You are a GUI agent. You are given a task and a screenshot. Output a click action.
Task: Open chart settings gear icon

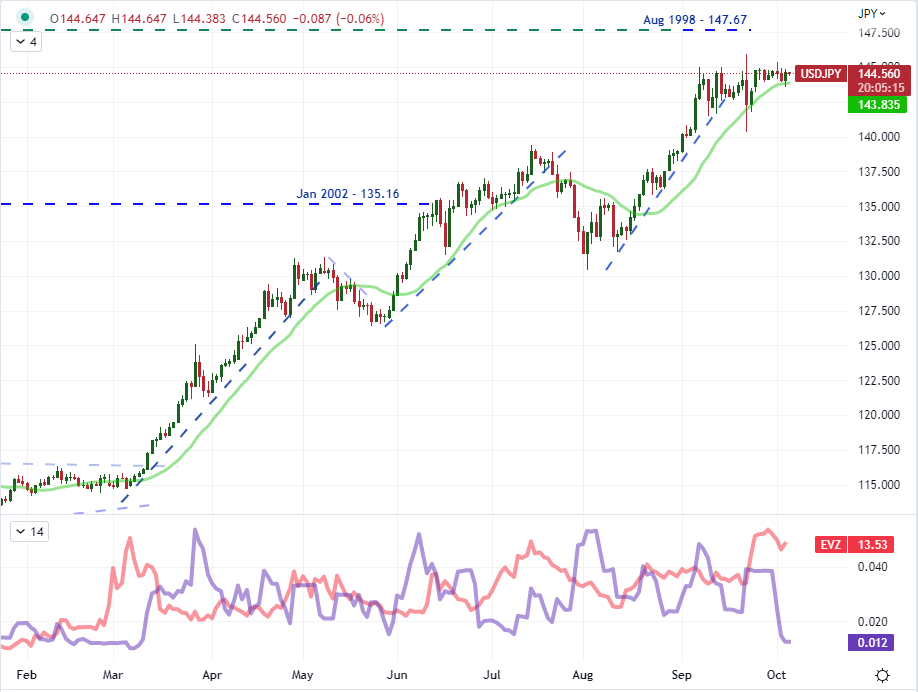(882, 675)
